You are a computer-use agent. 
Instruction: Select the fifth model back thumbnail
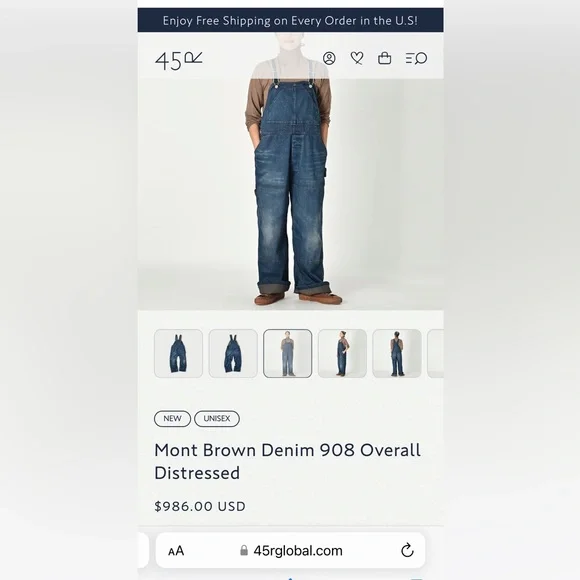[397, 353]
